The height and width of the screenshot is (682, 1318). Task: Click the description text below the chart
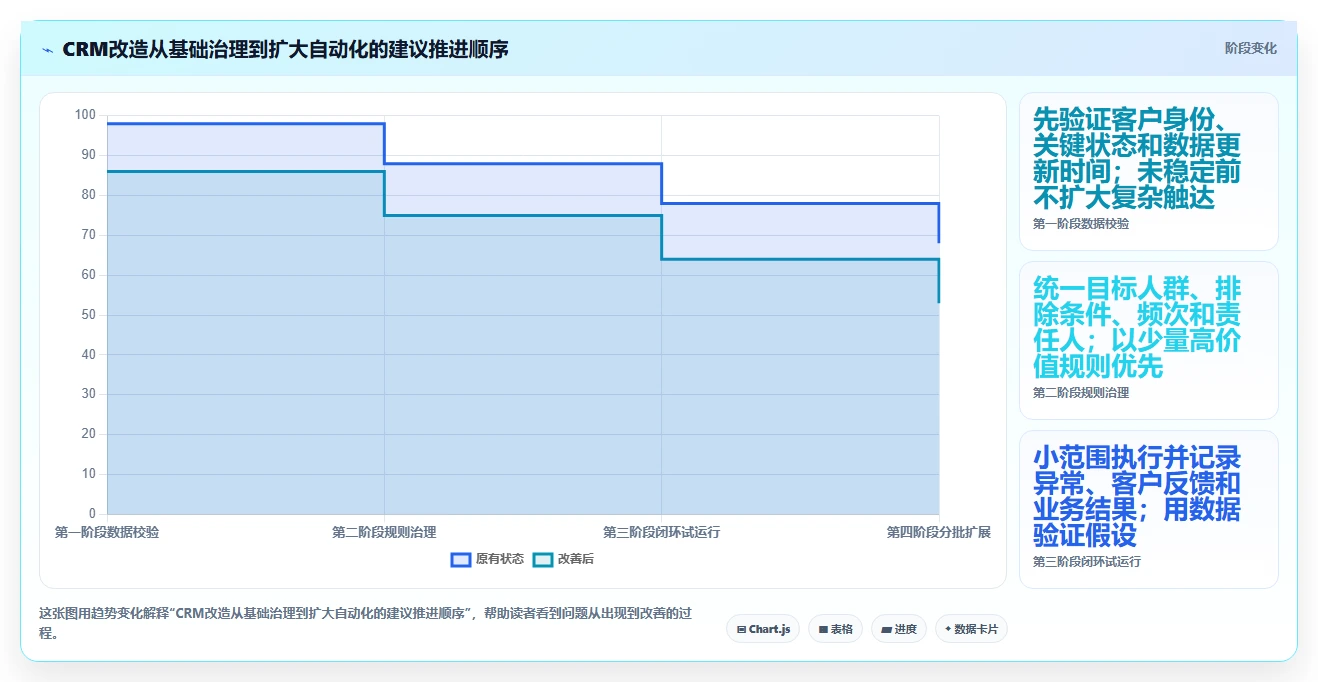tap(364, 622)
